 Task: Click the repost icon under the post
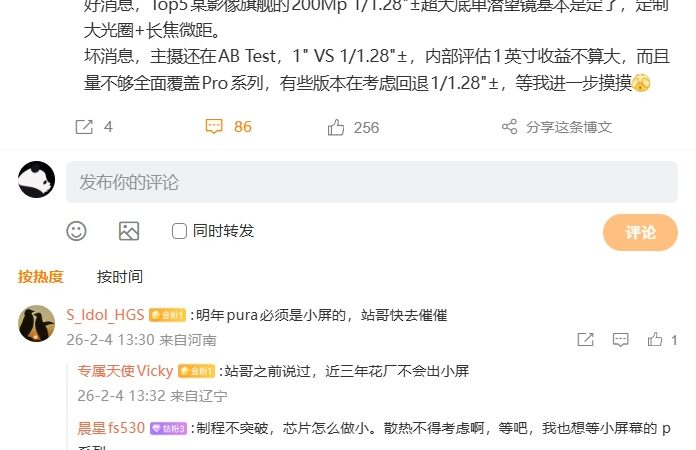coord(84,127)
